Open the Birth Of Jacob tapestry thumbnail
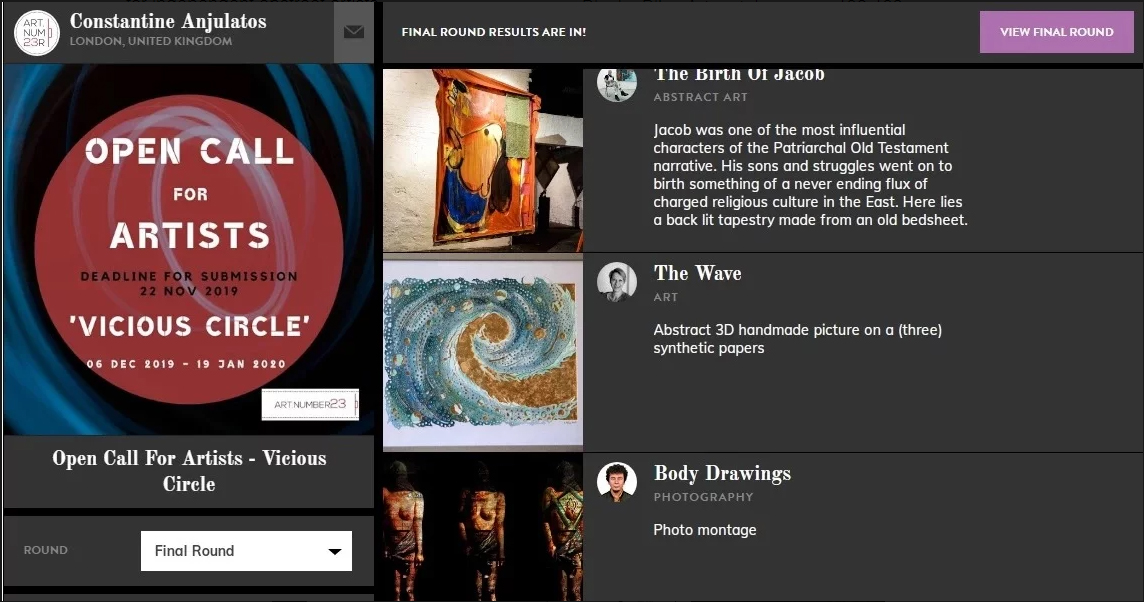Image resolution: width=1144 pixels, height=602 pixels. point(483,160)
